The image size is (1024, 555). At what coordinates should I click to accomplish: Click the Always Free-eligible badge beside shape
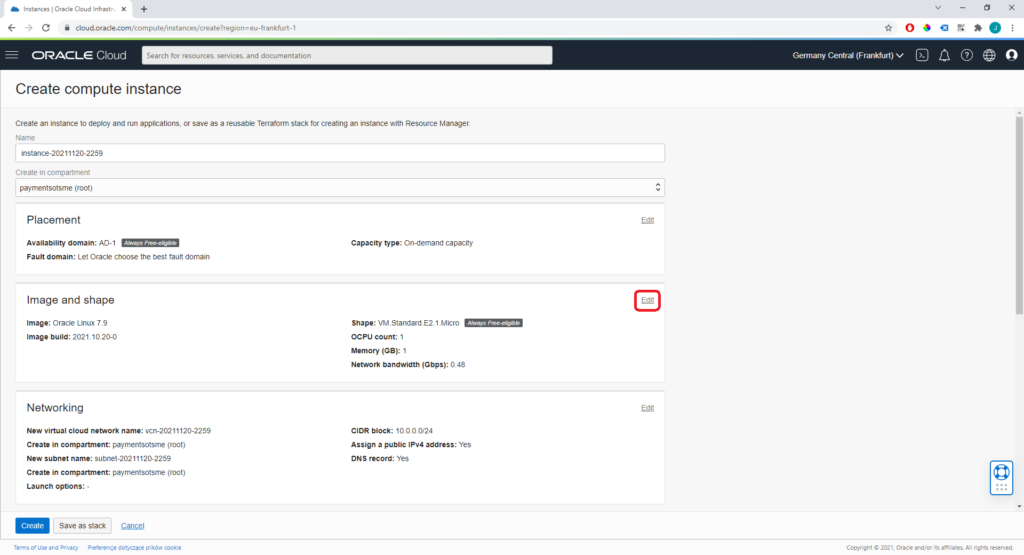(x=493, y=323)
